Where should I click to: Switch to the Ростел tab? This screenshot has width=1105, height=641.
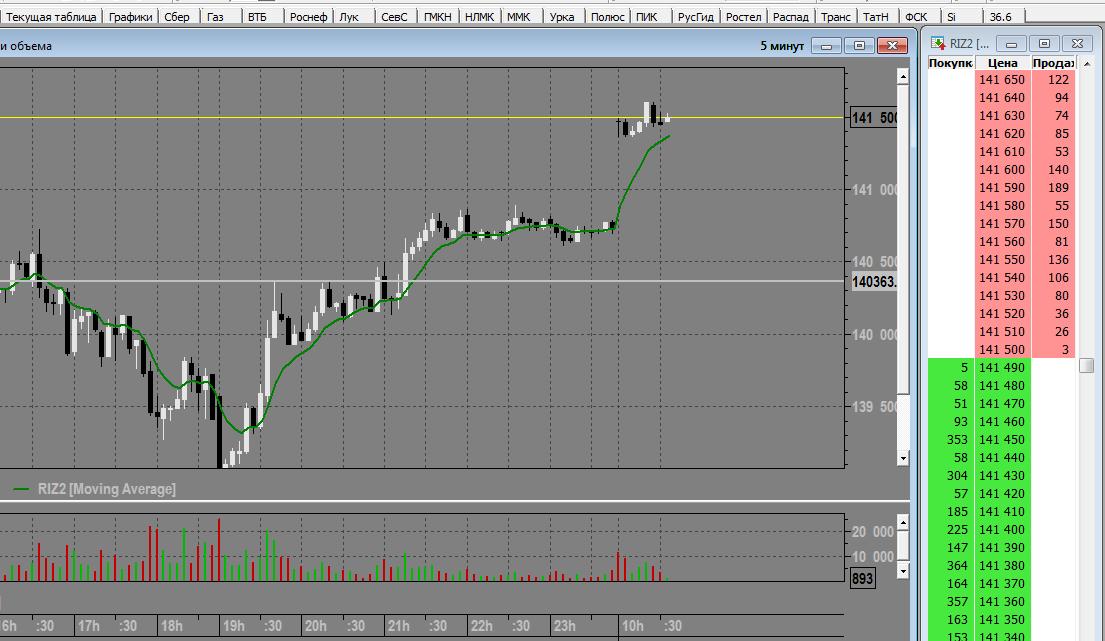tap(743, 16)
